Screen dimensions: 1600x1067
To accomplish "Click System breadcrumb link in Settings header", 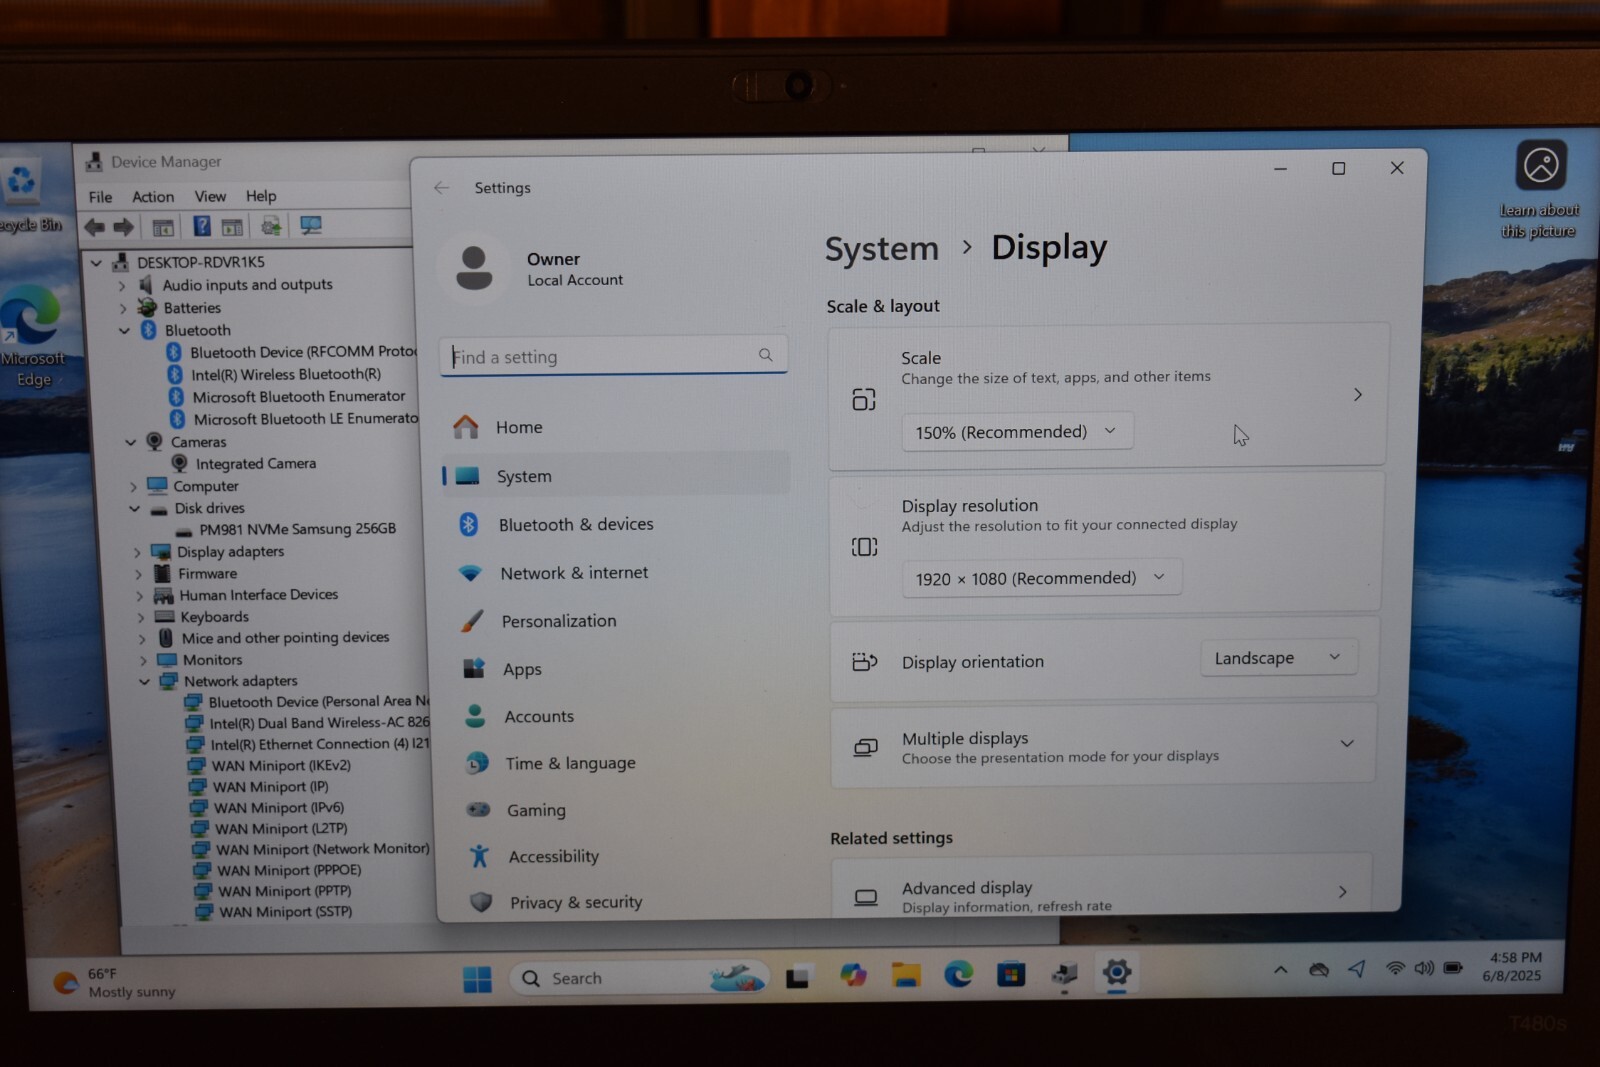I will (x=882, y=249).
